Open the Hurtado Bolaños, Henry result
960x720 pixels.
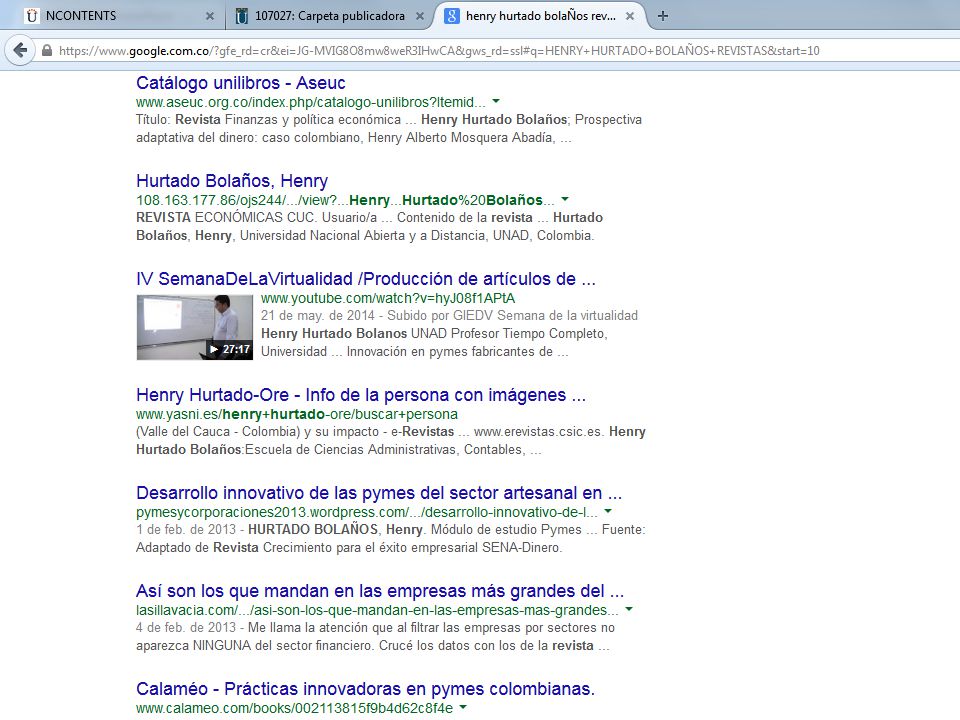click(x=232, y=181)
